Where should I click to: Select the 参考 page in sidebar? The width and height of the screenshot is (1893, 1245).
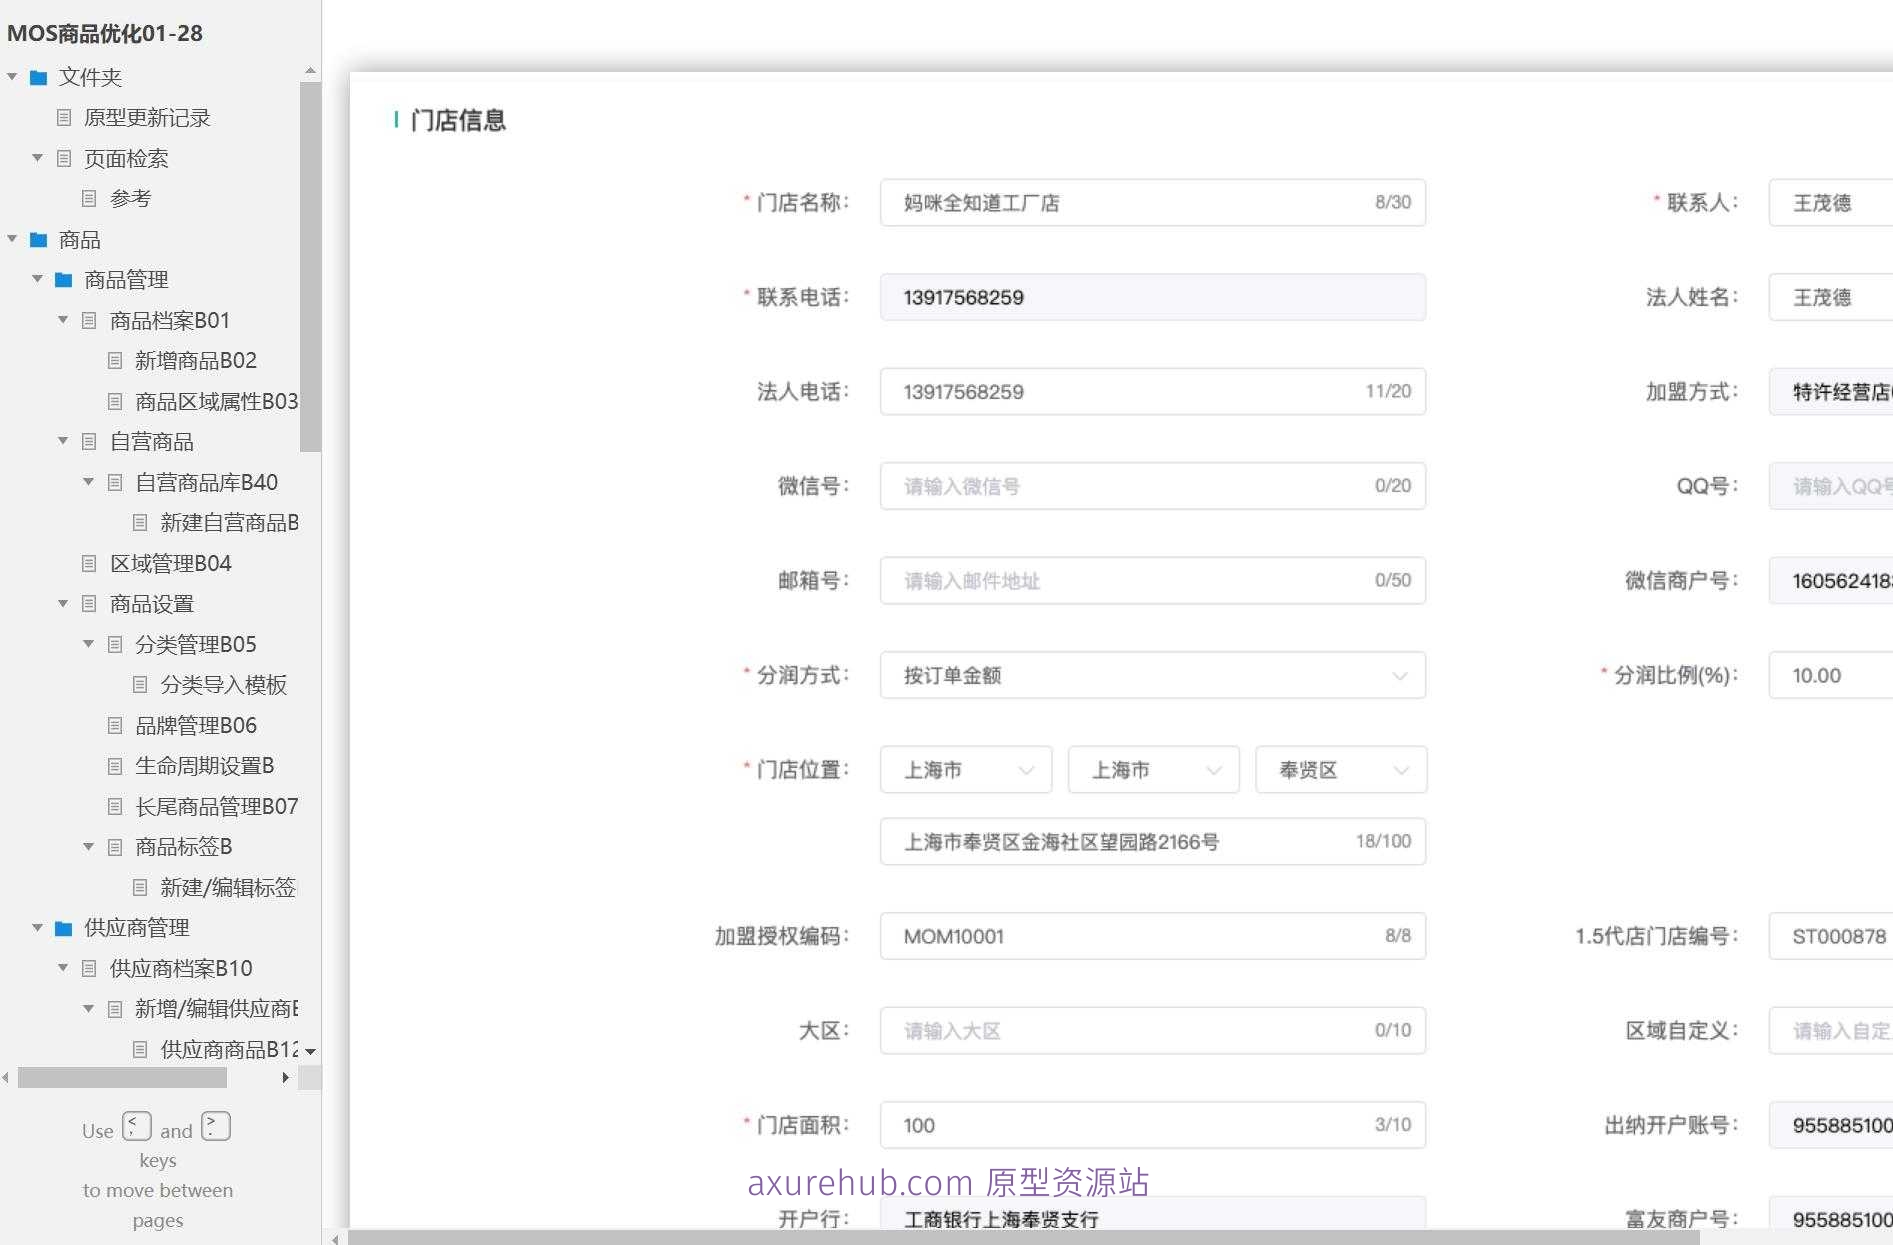88,198
